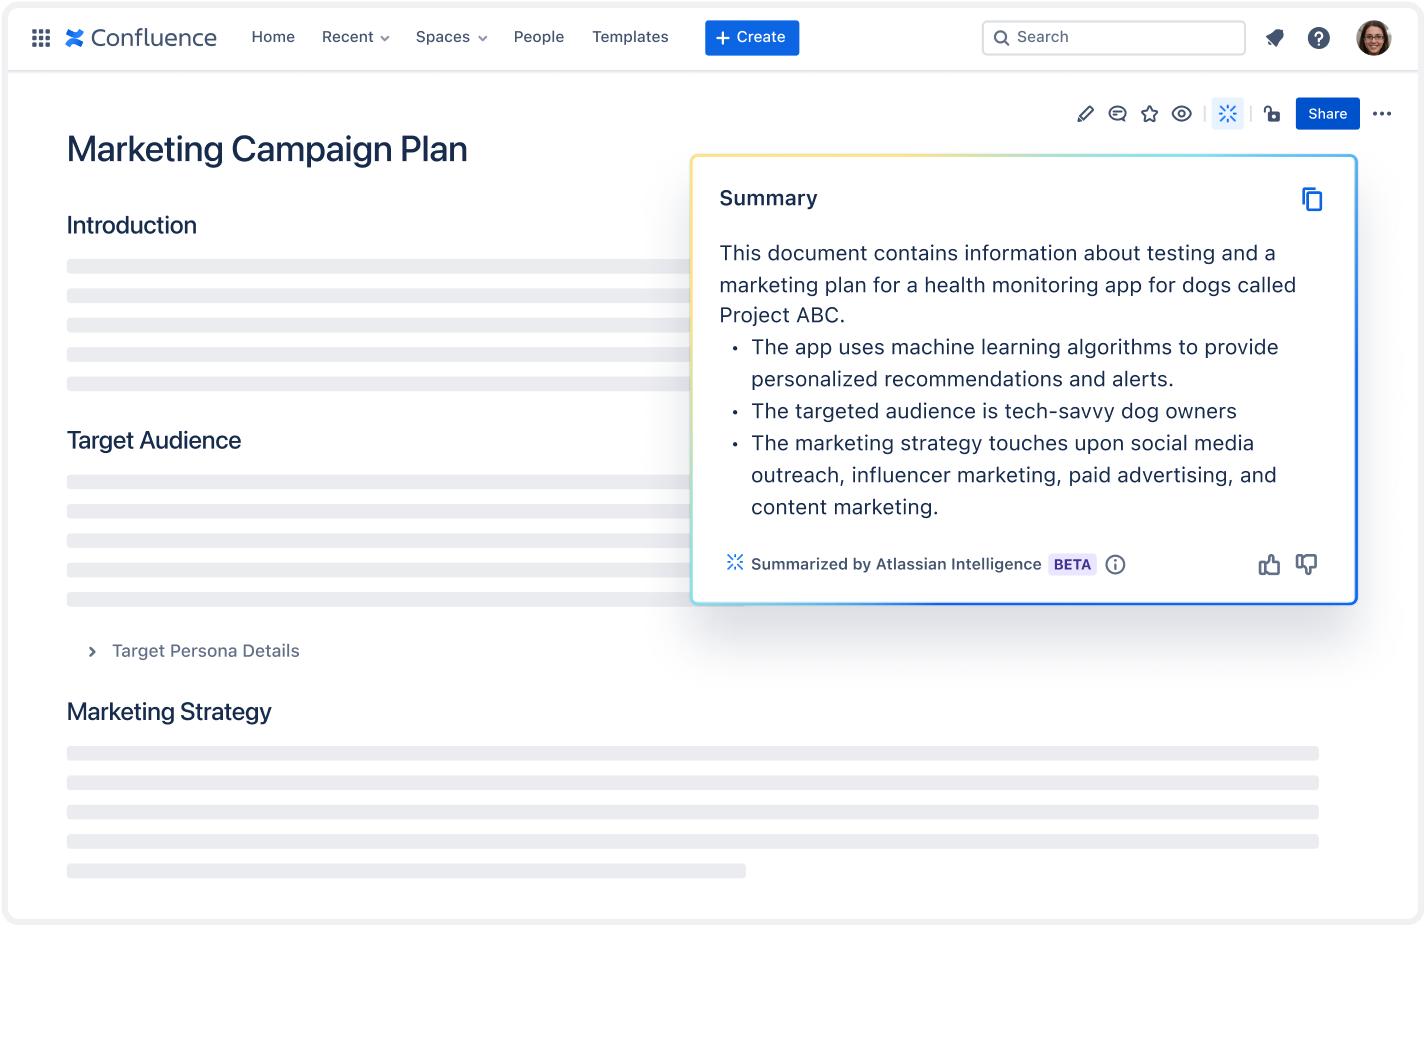
Task: Open inline comments icon
Action: (x=1117, y=114)
